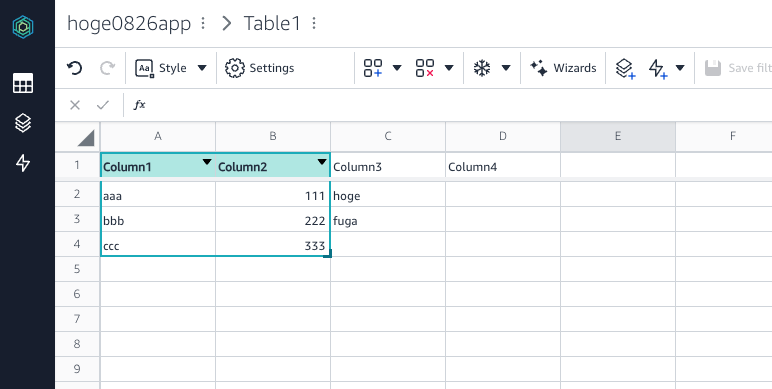772x389 pixels.
Task: Click the add app layers icon
Action: (625, 68)
